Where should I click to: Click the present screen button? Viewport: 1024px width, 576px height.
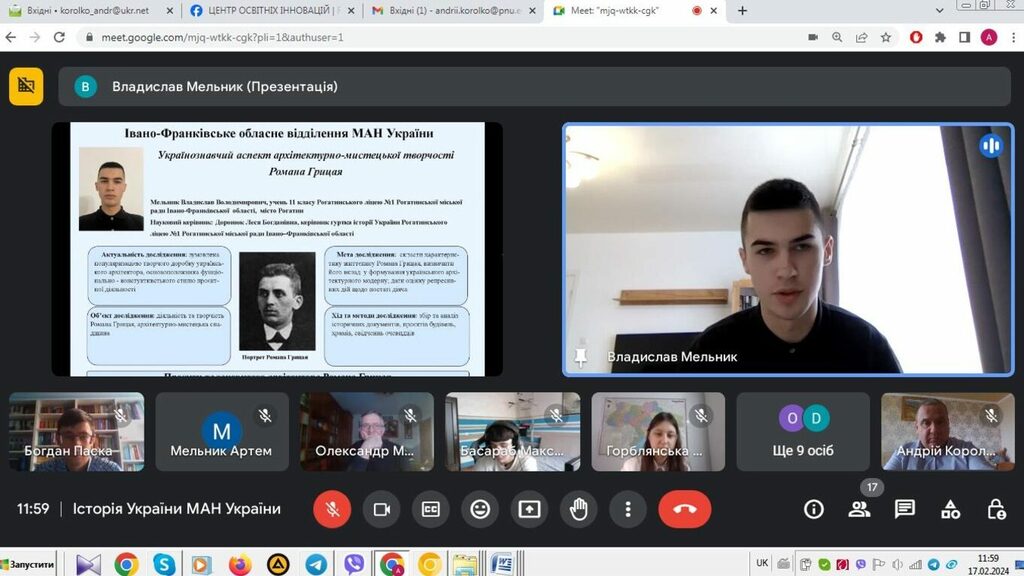pyautogui.click(x=529, y=509)
